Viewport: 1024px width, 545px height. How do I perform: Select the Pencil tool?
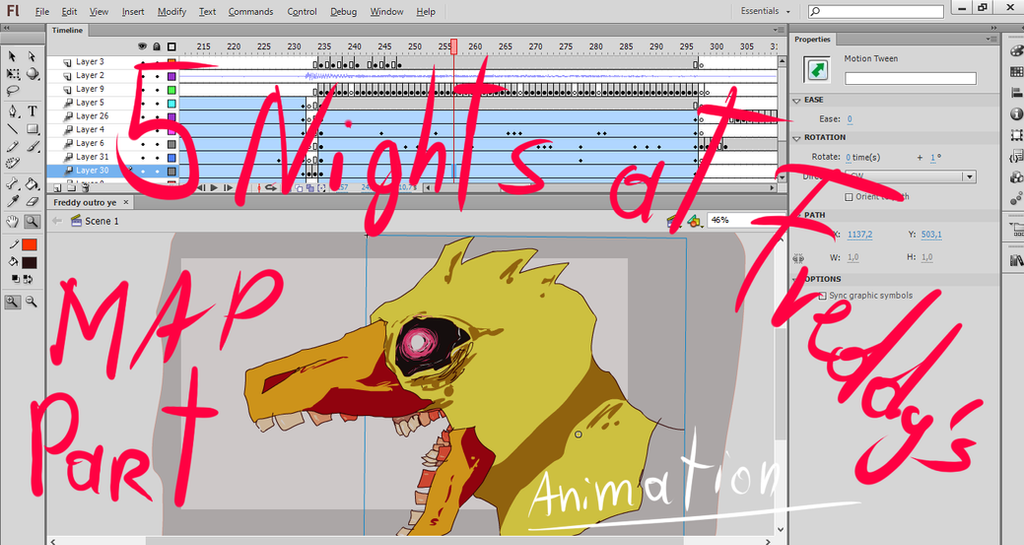[12, 146]
